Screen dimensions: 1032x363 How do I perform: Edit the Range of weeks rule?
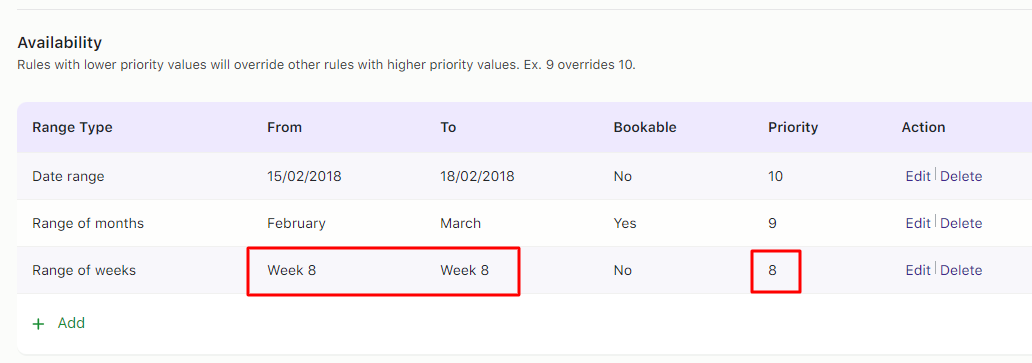coord(918,270)
